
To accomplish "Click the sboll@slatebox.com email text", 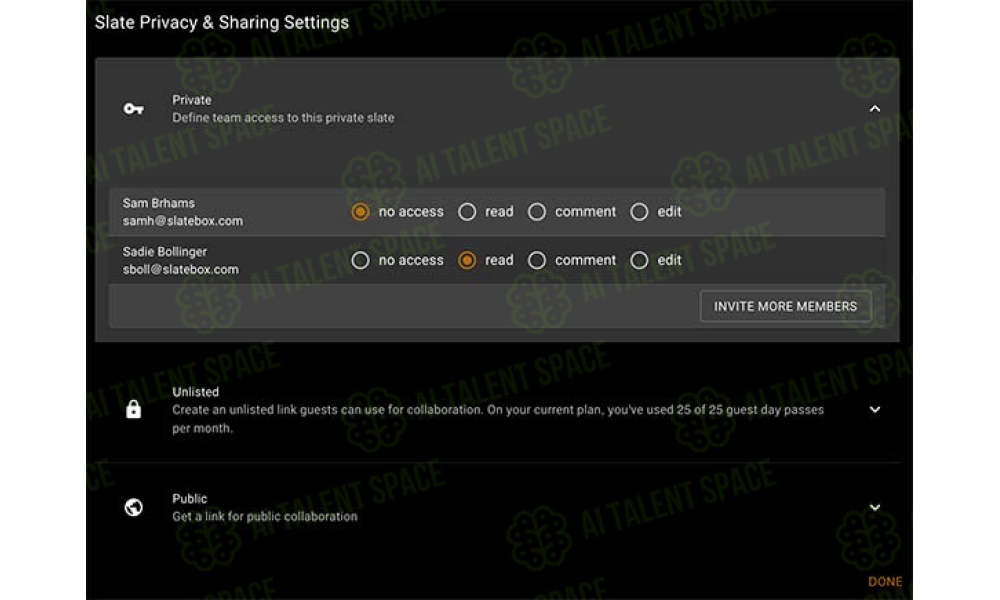I will click(180, 269).
